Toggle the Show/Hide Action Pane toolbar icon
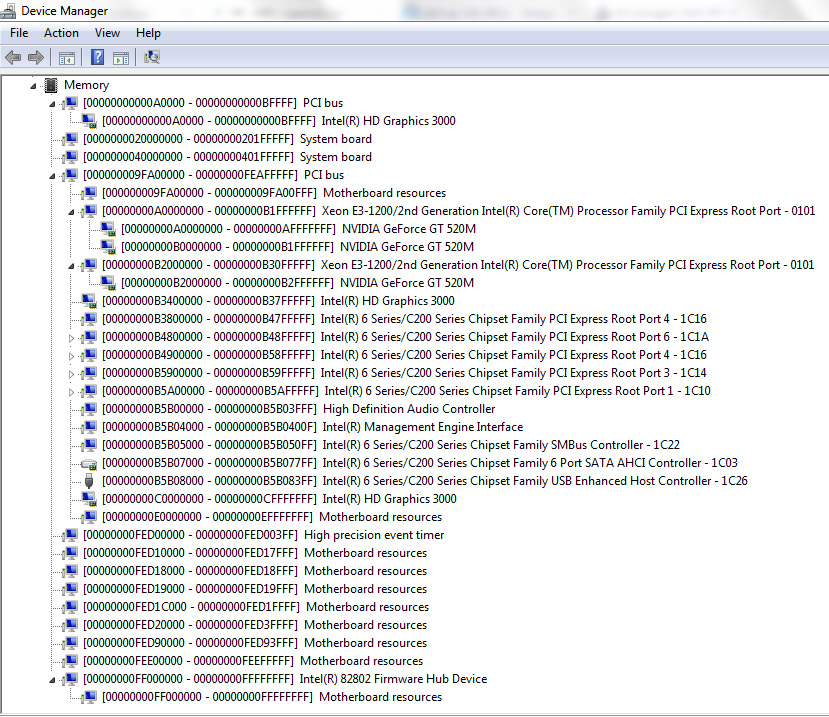 [x=121, y=58]
